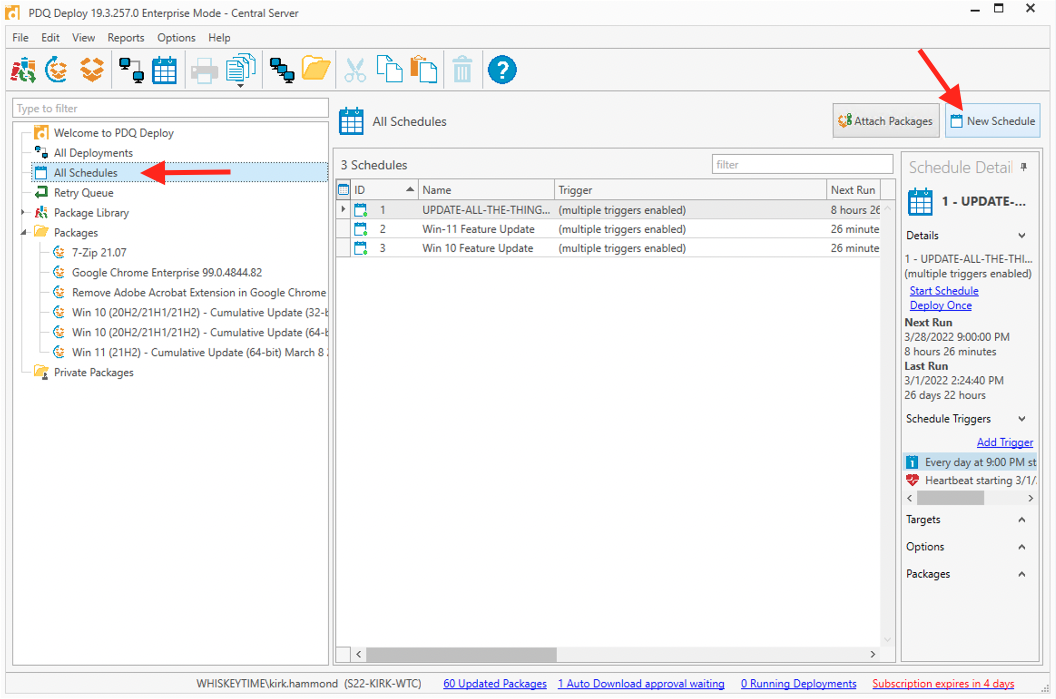Collapse the Schedule Triggers section
The image size is (1056, 699).
1022,419
